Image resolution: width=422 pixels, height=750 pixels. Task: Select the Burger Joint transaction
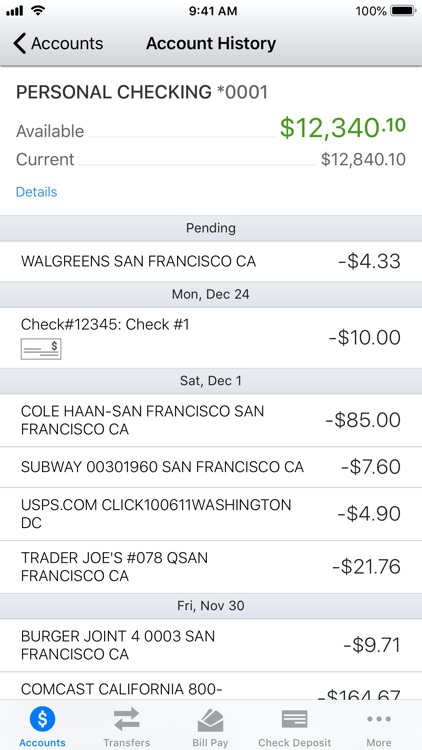tap(211, 645)
